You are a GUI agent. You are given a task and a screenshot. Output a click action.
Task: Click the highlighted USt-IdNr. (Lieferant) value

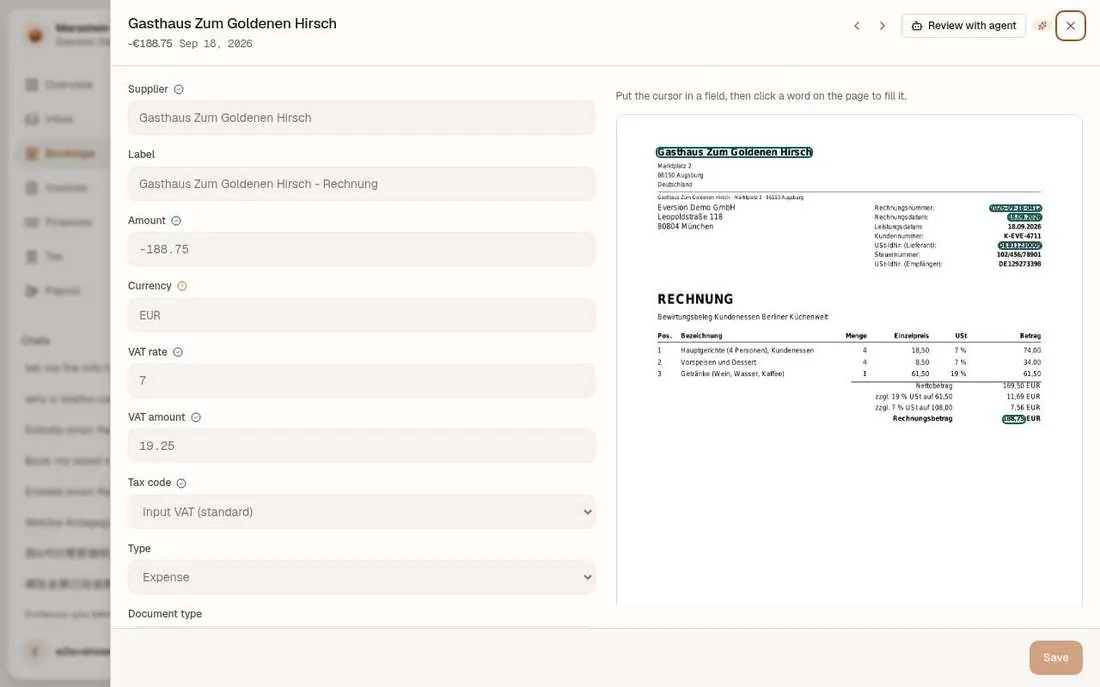point(1019,246)
